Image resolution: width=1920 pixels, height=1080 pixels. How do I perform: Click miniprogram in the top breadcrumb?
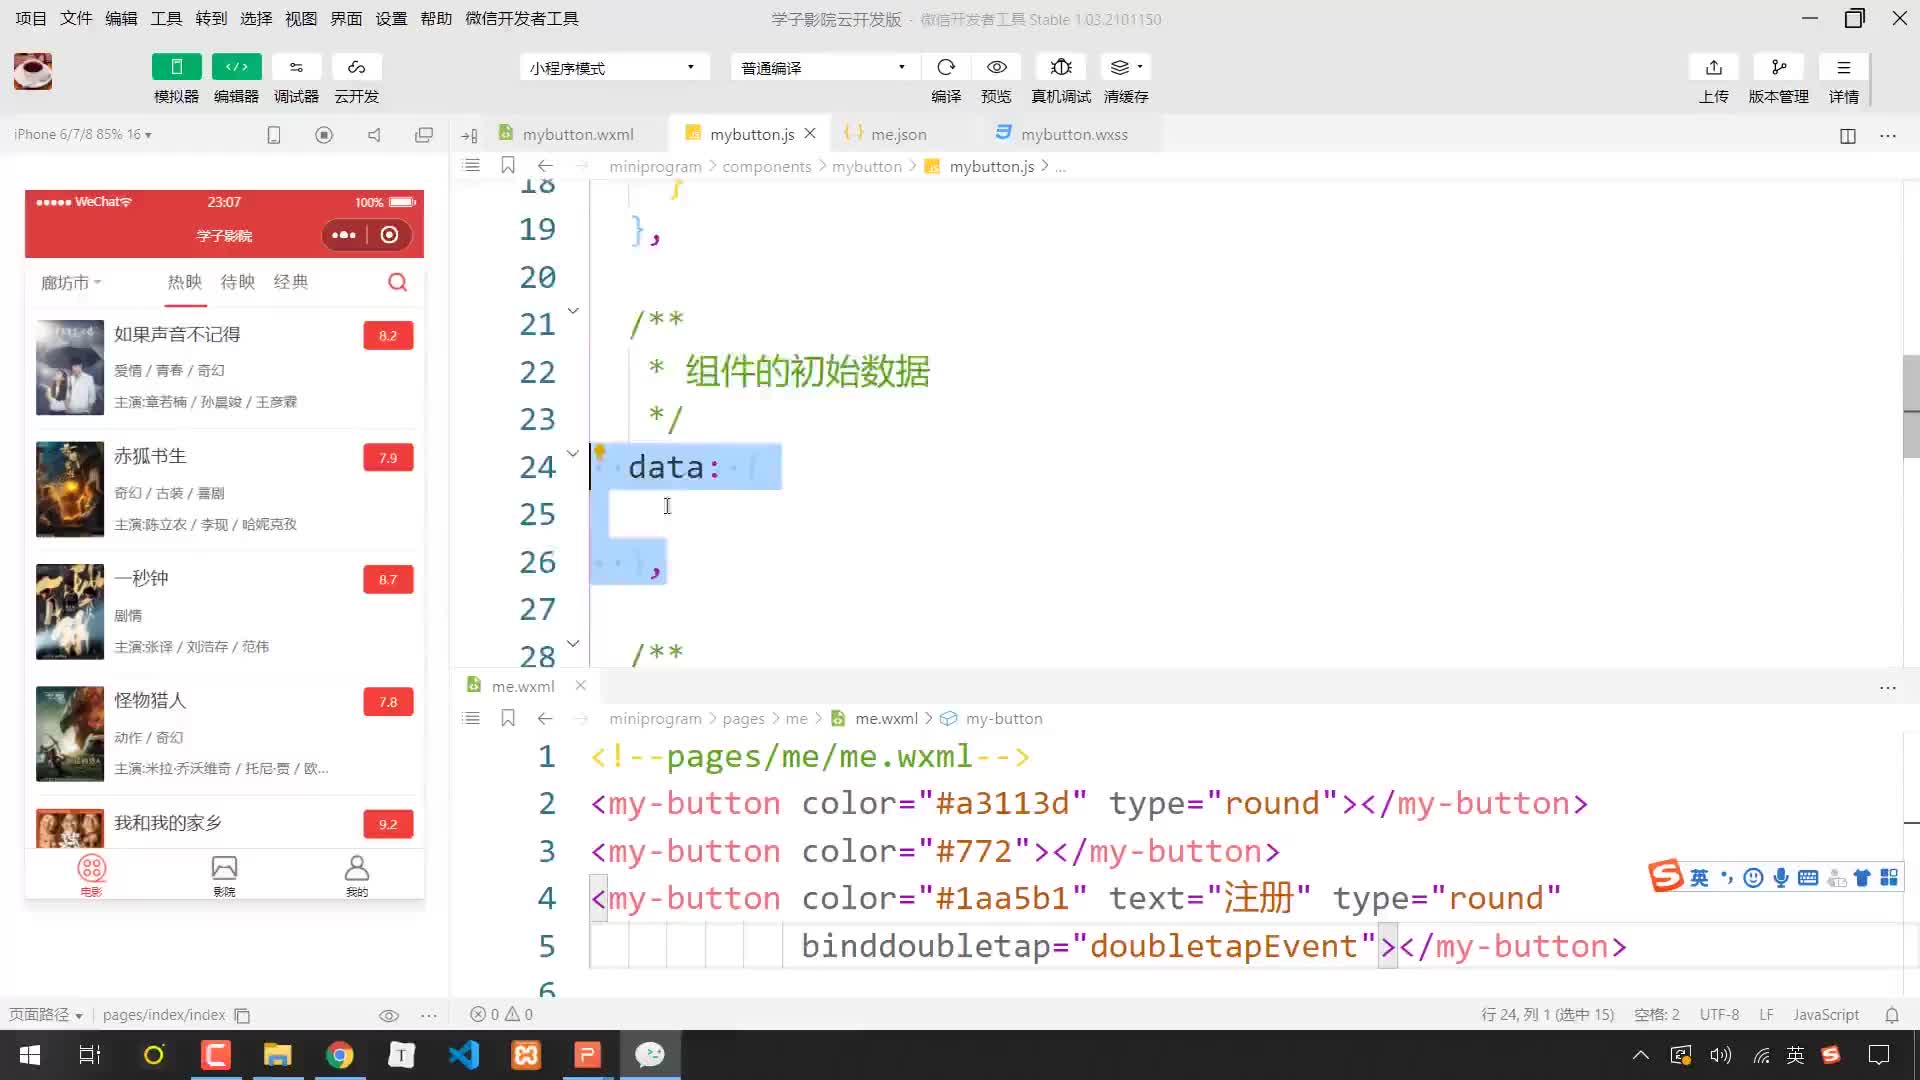pos(655,166)
